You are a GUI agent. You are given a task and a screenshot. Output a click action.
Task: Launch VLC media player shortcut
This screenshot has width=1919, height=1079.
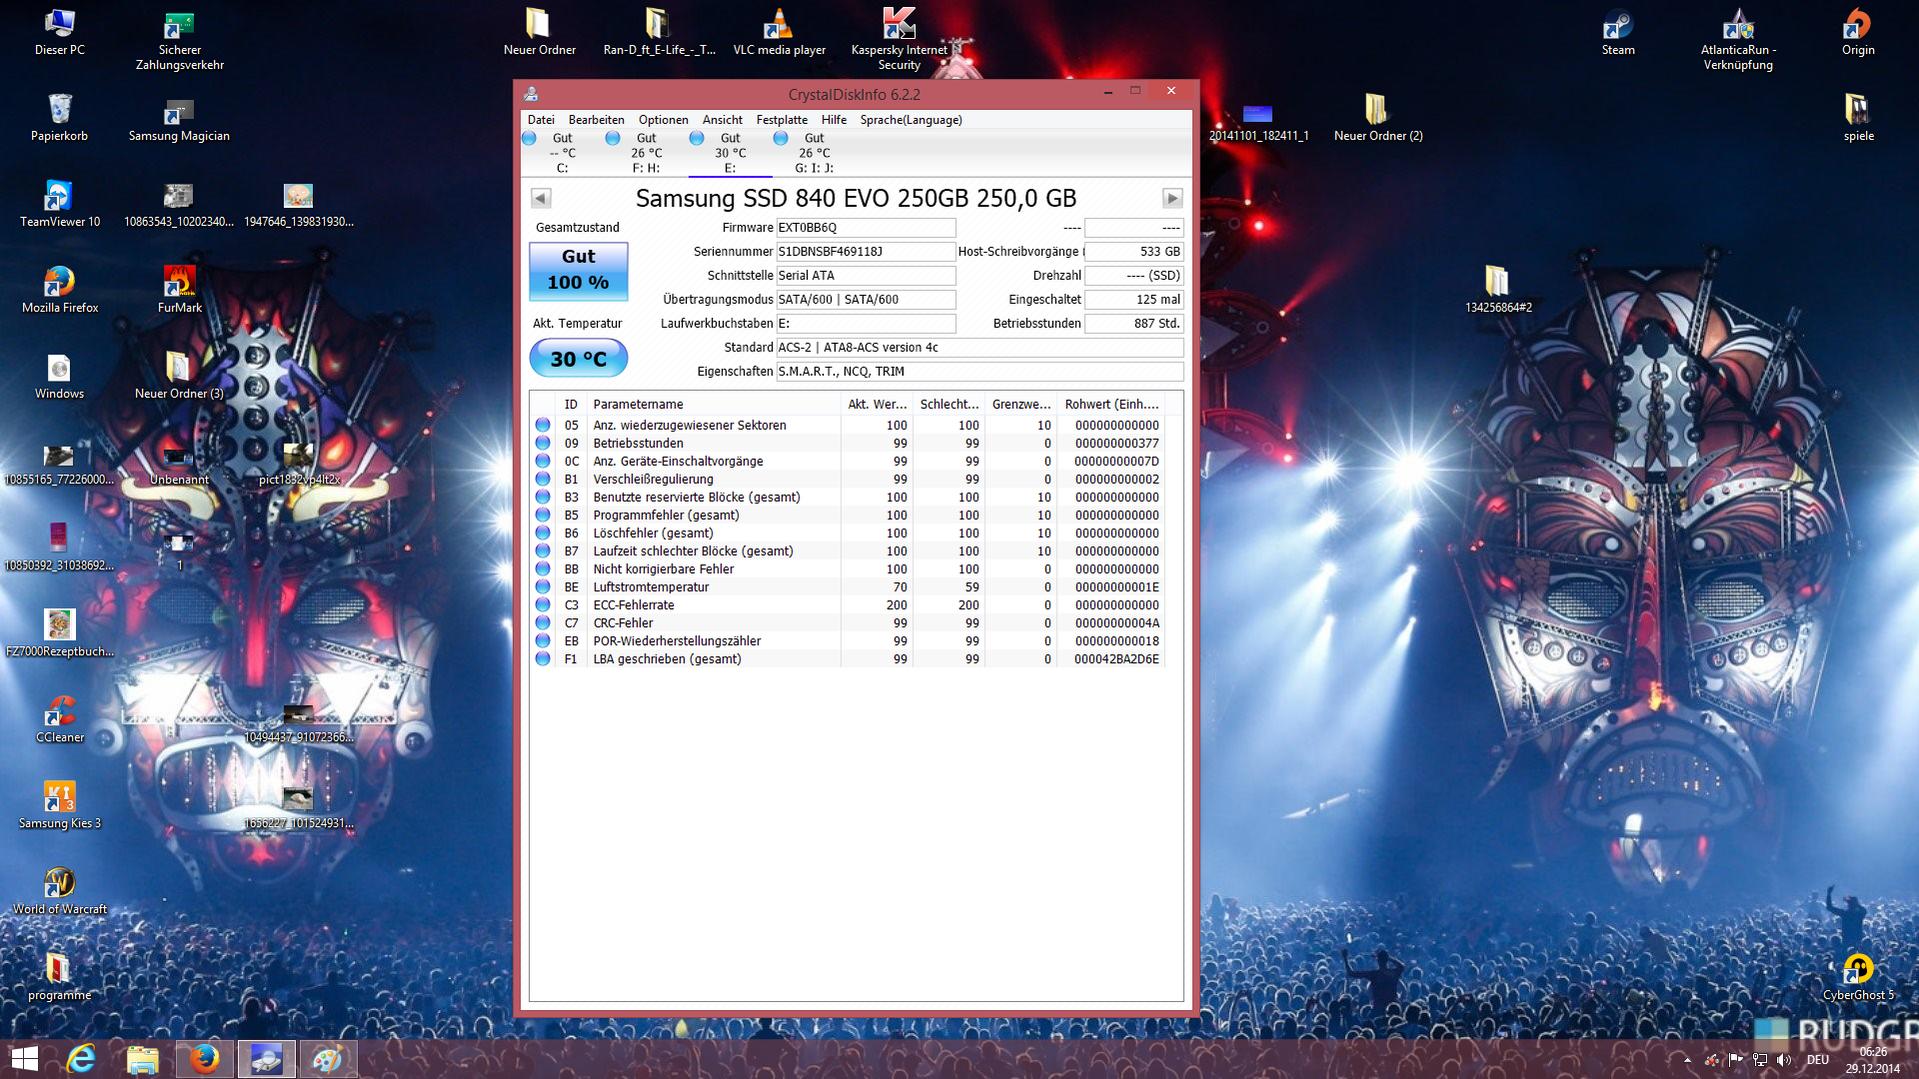[x=779, y=32]
